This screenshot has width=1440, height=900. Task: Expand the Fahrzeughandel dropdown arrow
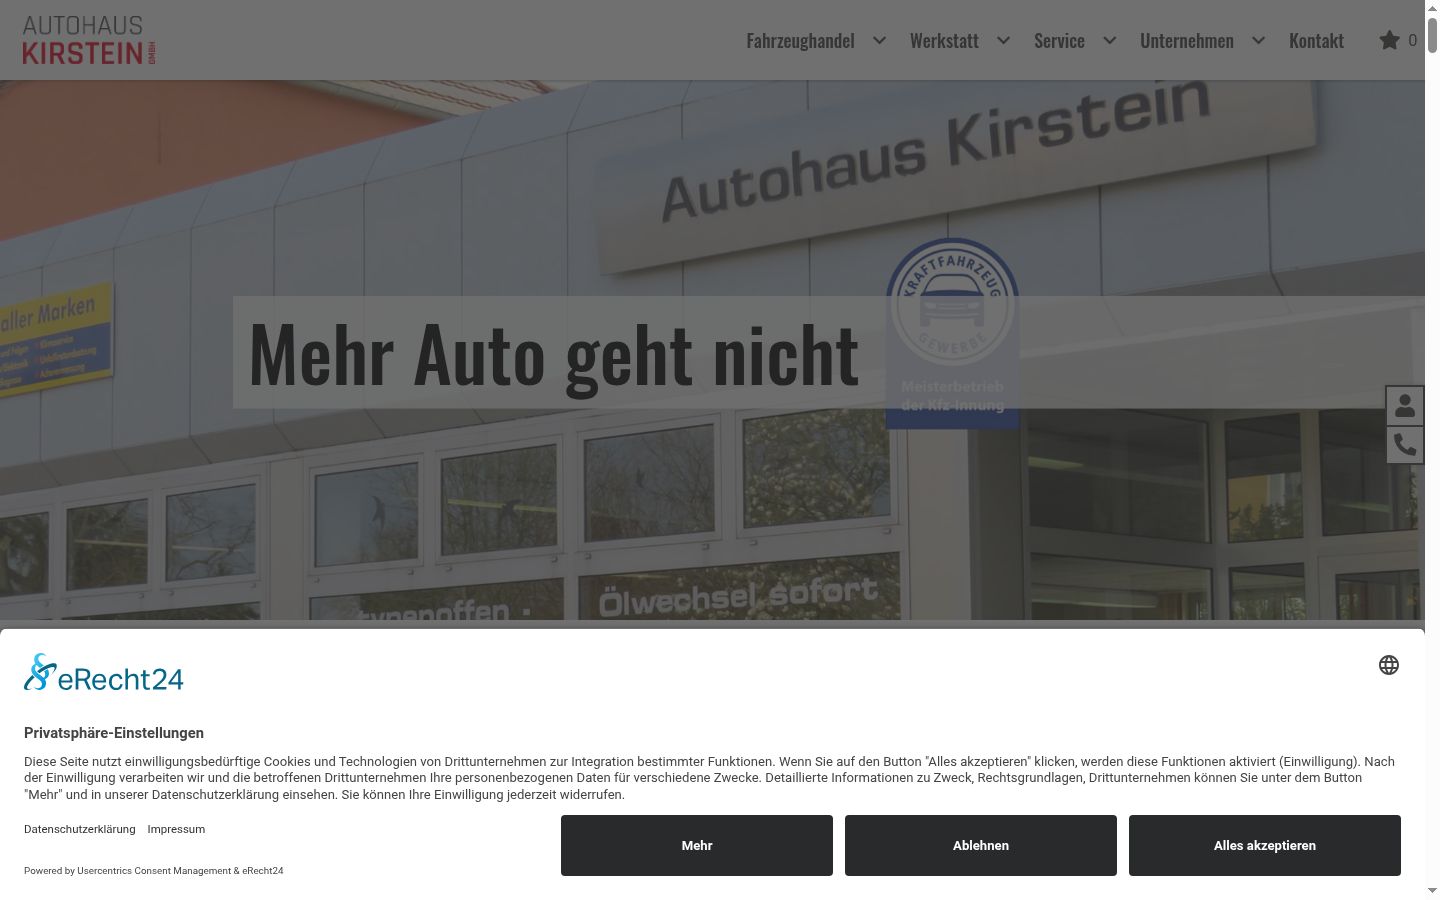pos(879,40)
